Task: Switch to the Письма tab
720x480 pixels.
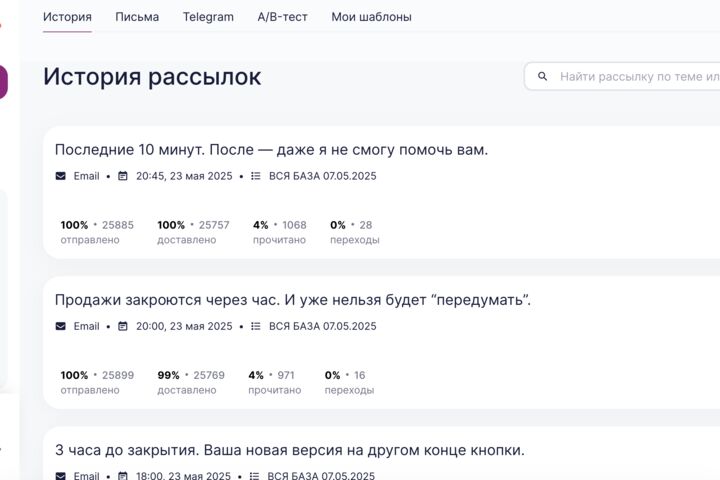Action: (x=137, y=17)
